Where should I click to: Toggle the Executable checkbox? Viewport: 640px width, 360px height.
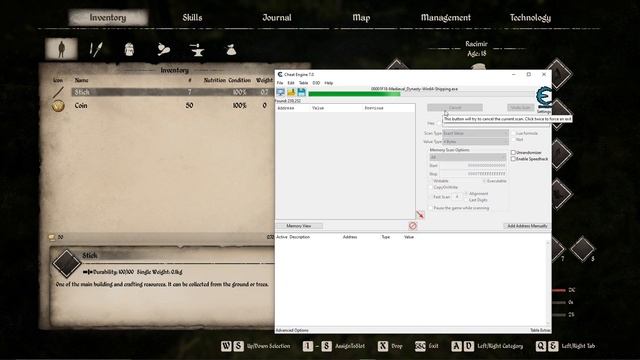tap(484, 181)
